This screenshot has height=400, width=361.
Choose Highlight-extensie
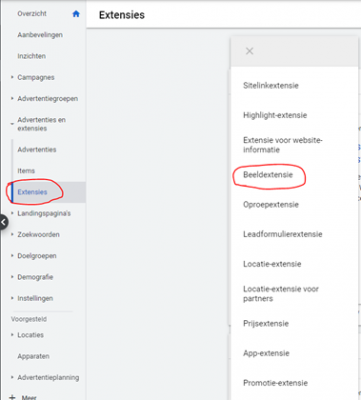(275, 115)
